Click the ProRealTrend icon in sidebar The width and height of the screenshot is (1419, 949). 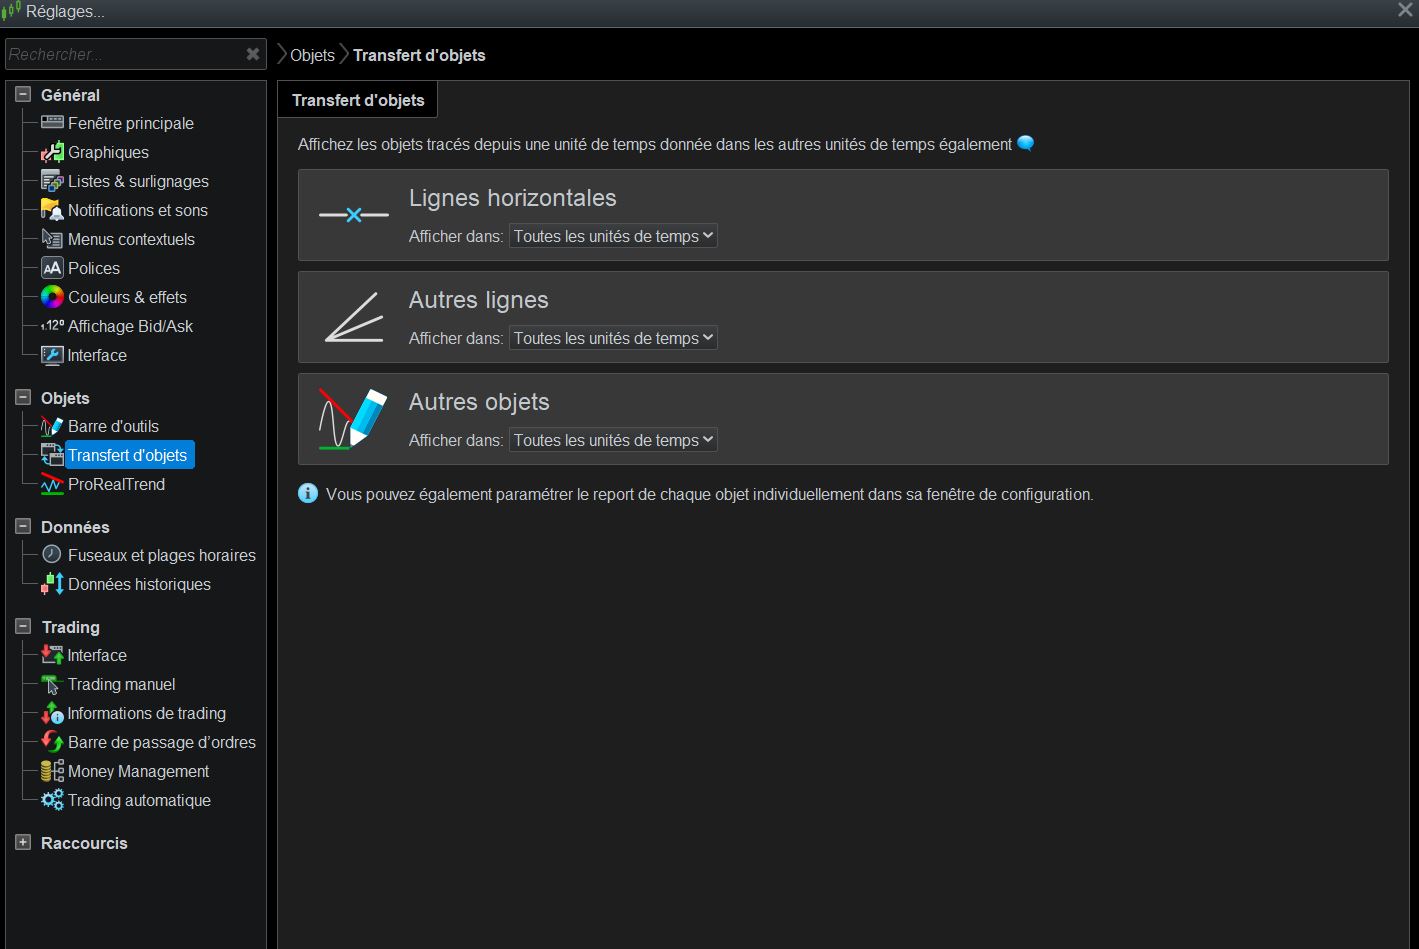52,485
